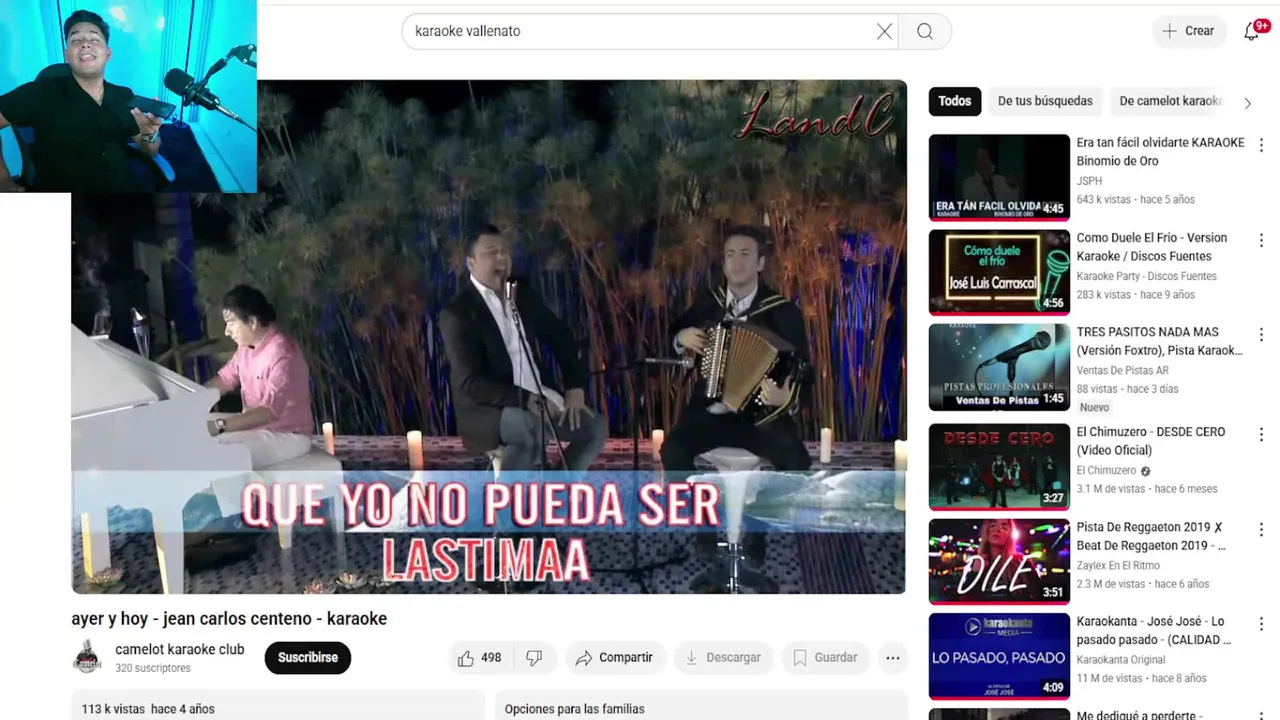This screenshot has width=1280, height=720.
Task: Click 'Karaoke Party - Discos Fuentes' channel name
Action: pyautogui.click(x=1147, y=276)
